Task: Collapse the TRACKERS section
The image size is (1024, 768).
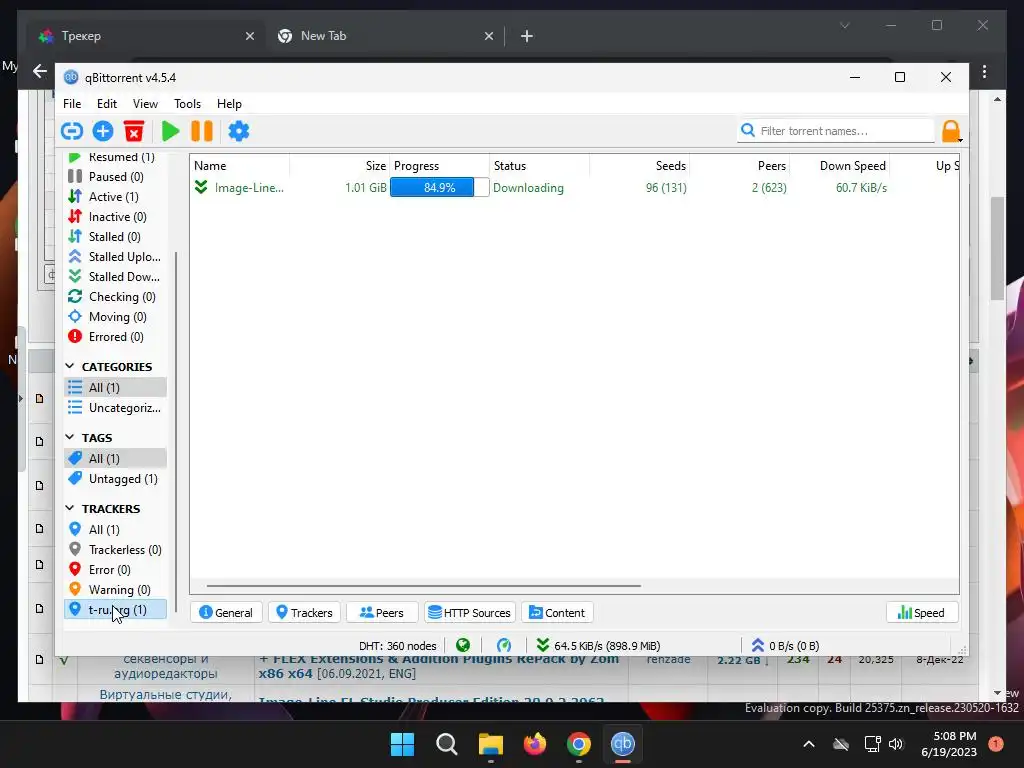Action: [70, 508]
